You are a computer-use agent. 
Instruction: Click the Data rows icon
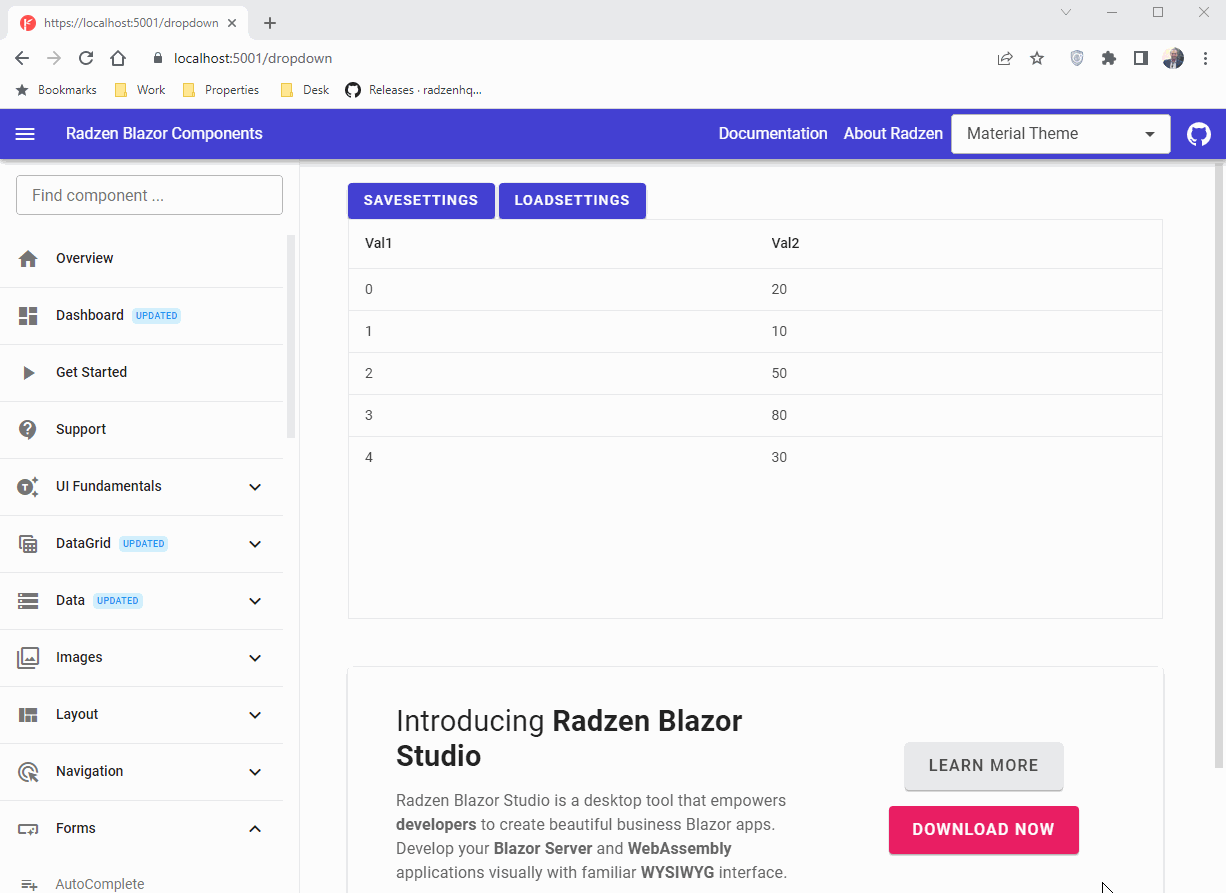28,601
